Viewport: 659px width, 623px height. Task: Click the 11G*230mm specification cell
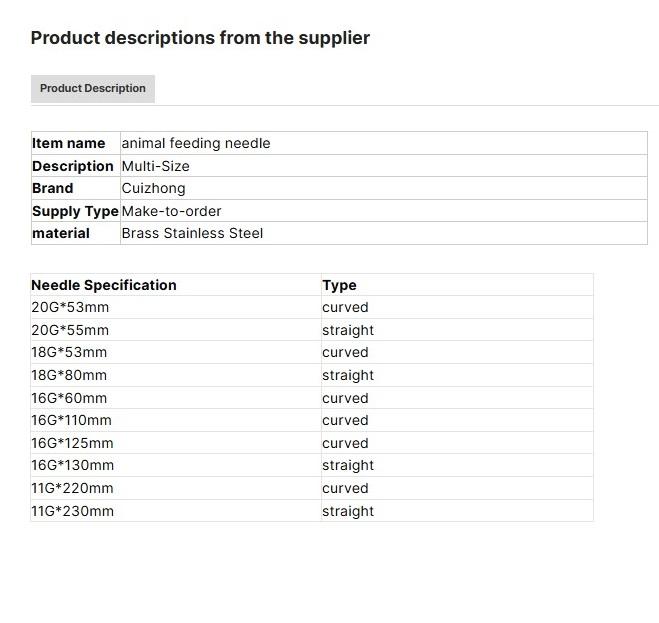tap(72, 511)
